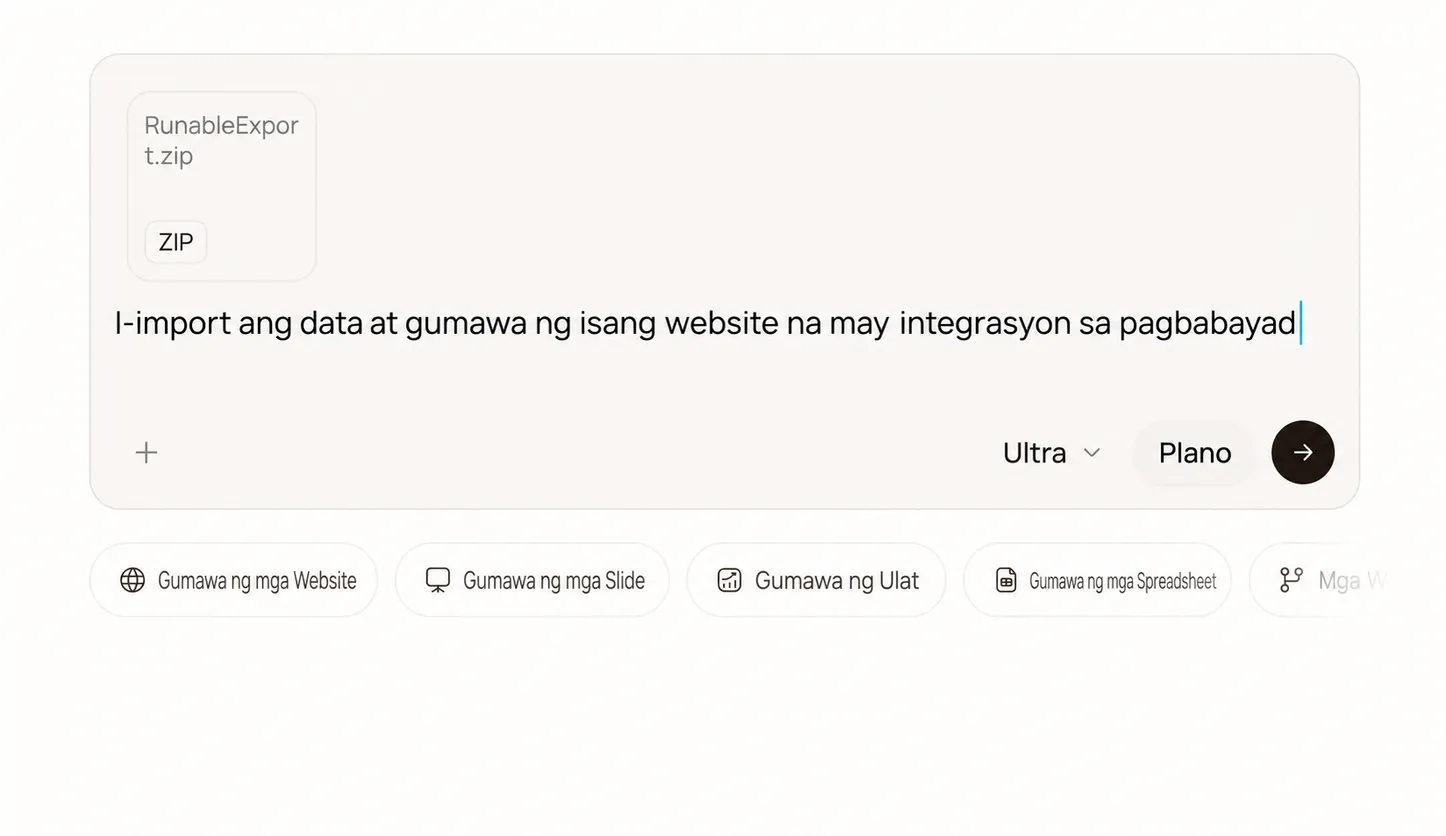Click into the prompt text field
This screenshot has width=1446, height=836.
click(x=707, y=324)
